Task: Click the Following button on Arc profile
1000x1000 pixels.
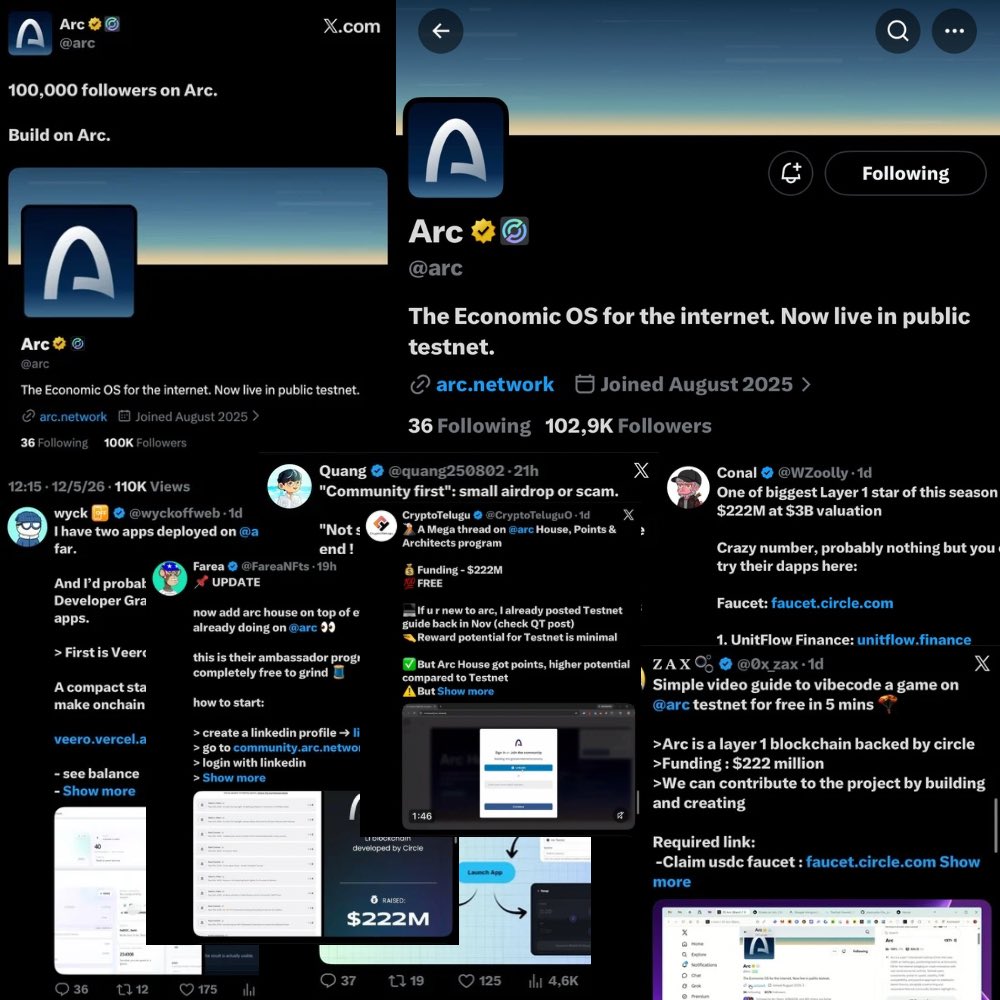Action: 905,173
